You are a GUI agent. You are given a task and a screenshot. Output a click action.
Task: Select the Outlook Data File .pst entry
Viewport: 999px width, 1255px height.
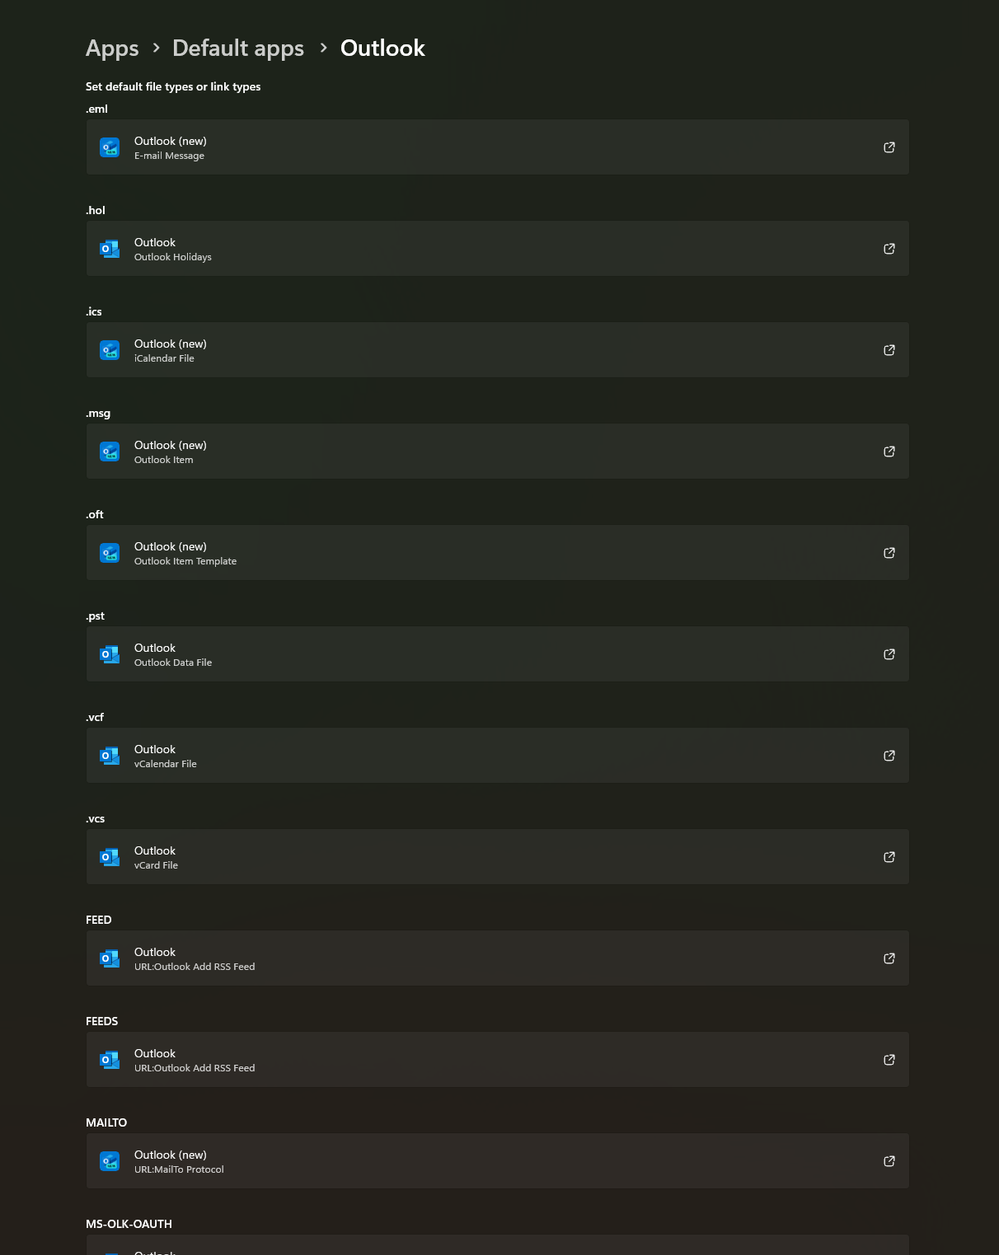(x=497, y=654)
